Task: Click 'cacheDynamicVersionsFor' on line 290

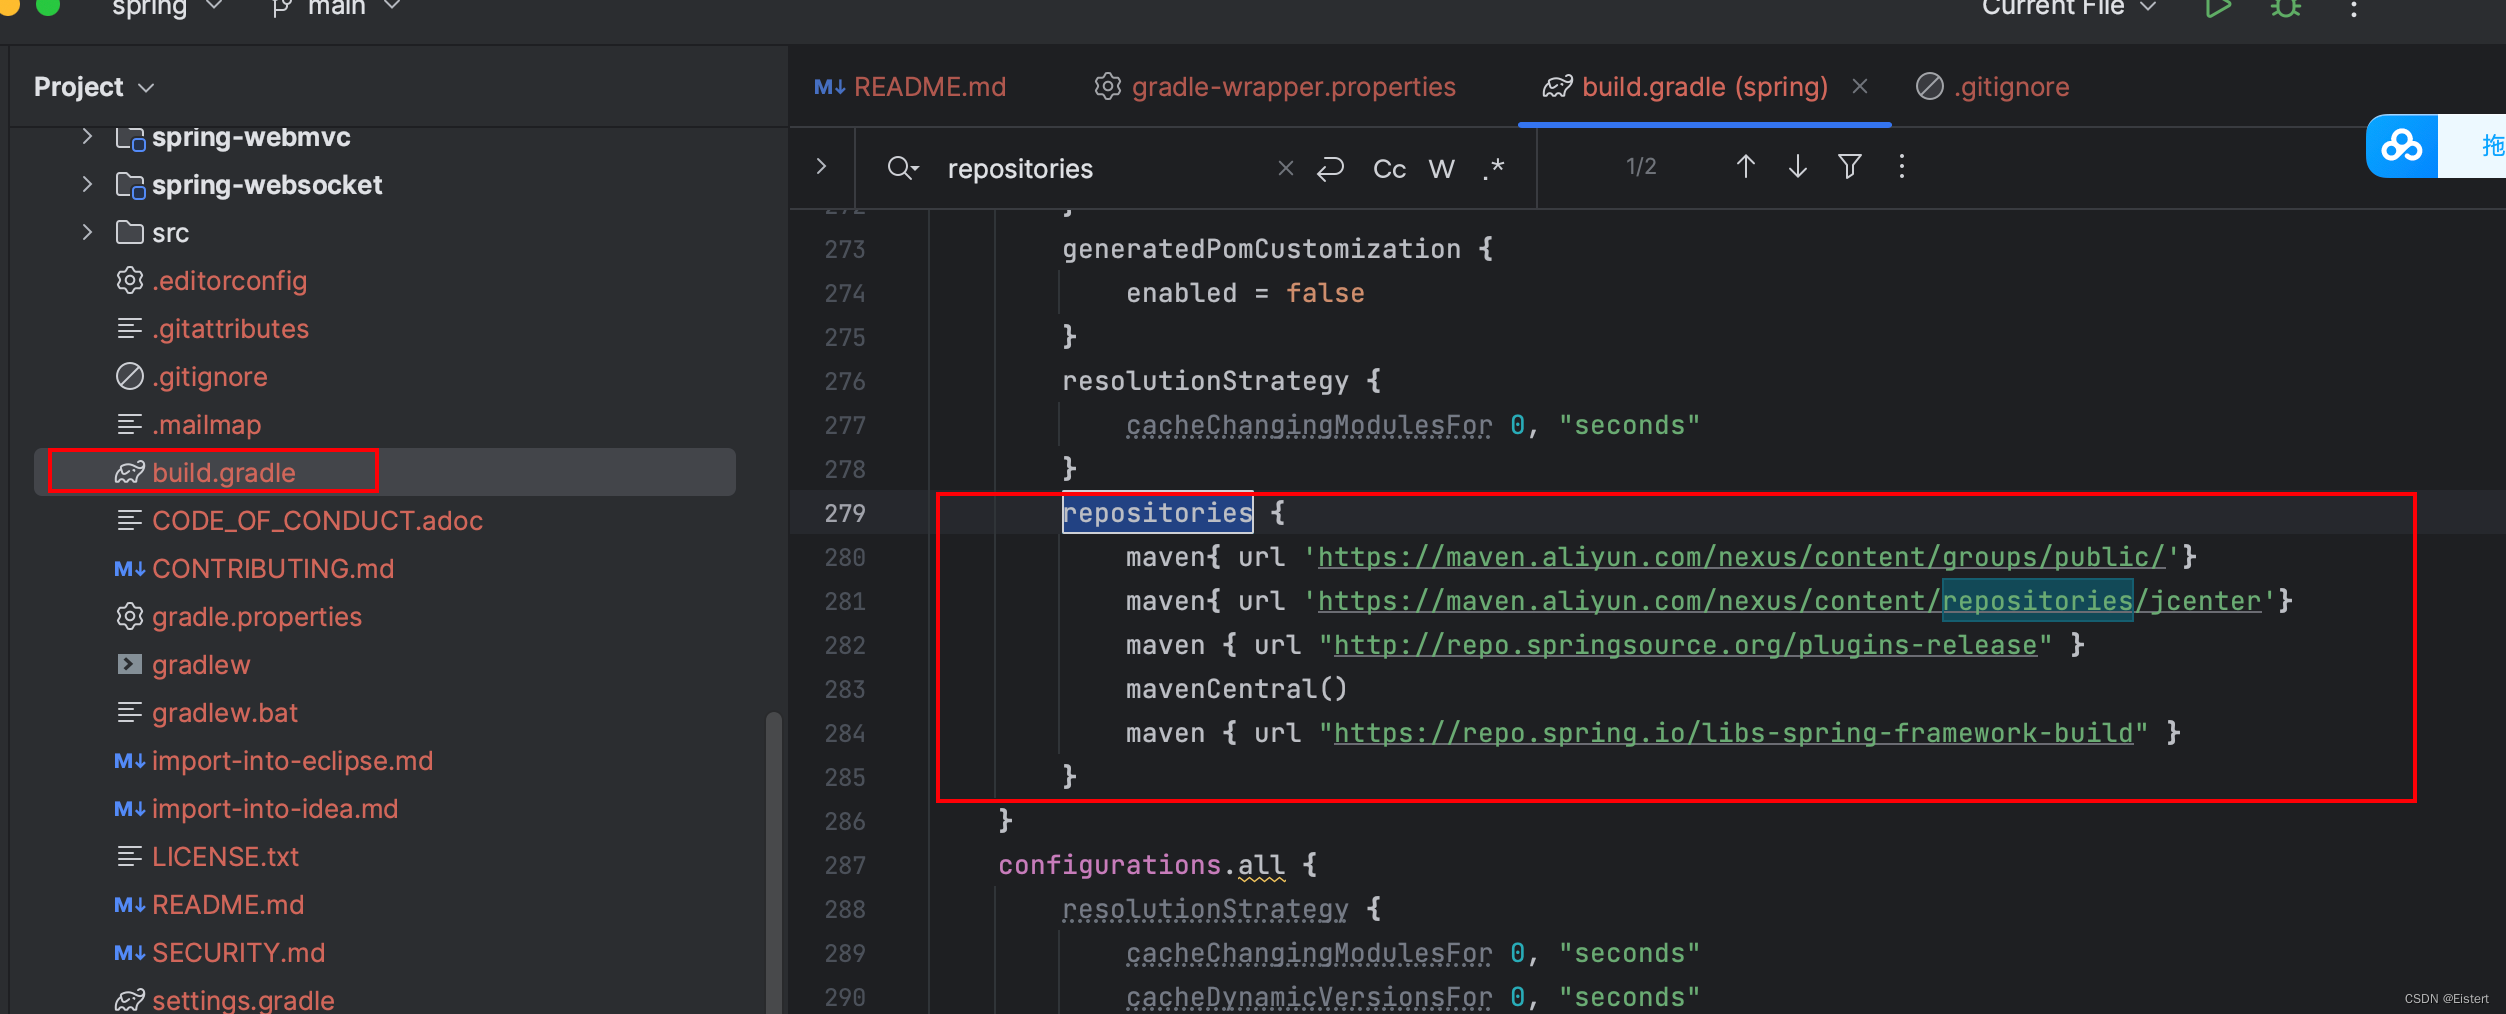Action: pyautogui.click(x=1309, y=997)
